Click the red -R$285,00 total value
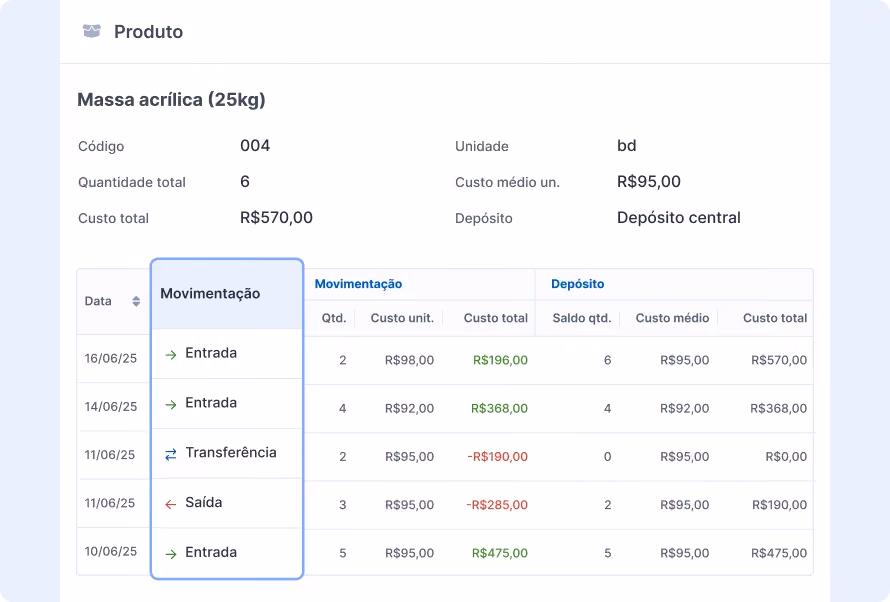 click(x=497, y=504)
